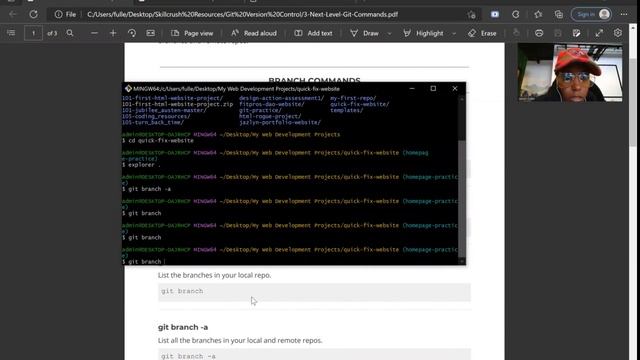Click 'List all the branches in your local and remote repos.'
Viewport: 640px width, 360px height.
point(240,340)
